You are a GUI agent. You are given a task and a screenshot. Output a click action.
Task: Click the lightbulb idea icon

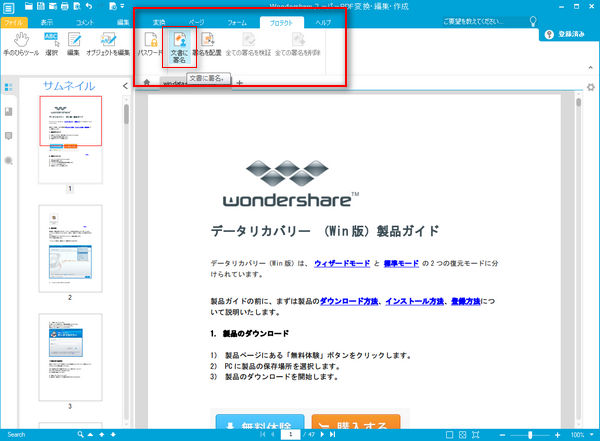(x=533, y=21)
